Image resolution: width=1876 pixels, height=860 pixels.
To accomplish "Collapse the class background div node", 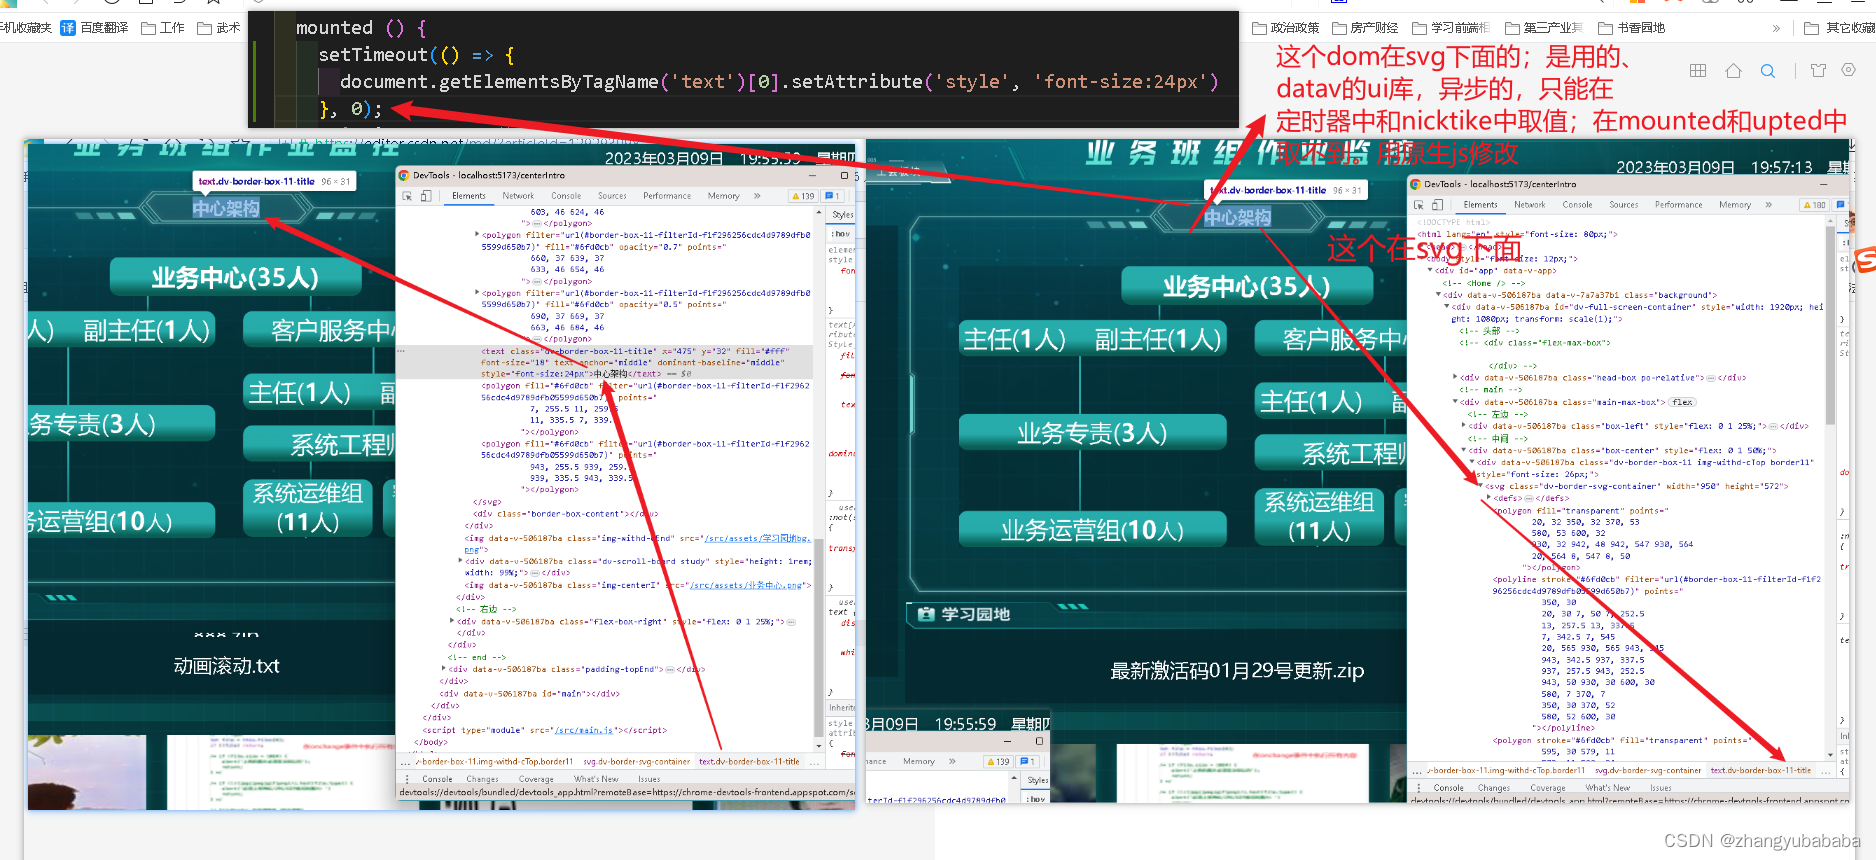I will click(1438, 295).
